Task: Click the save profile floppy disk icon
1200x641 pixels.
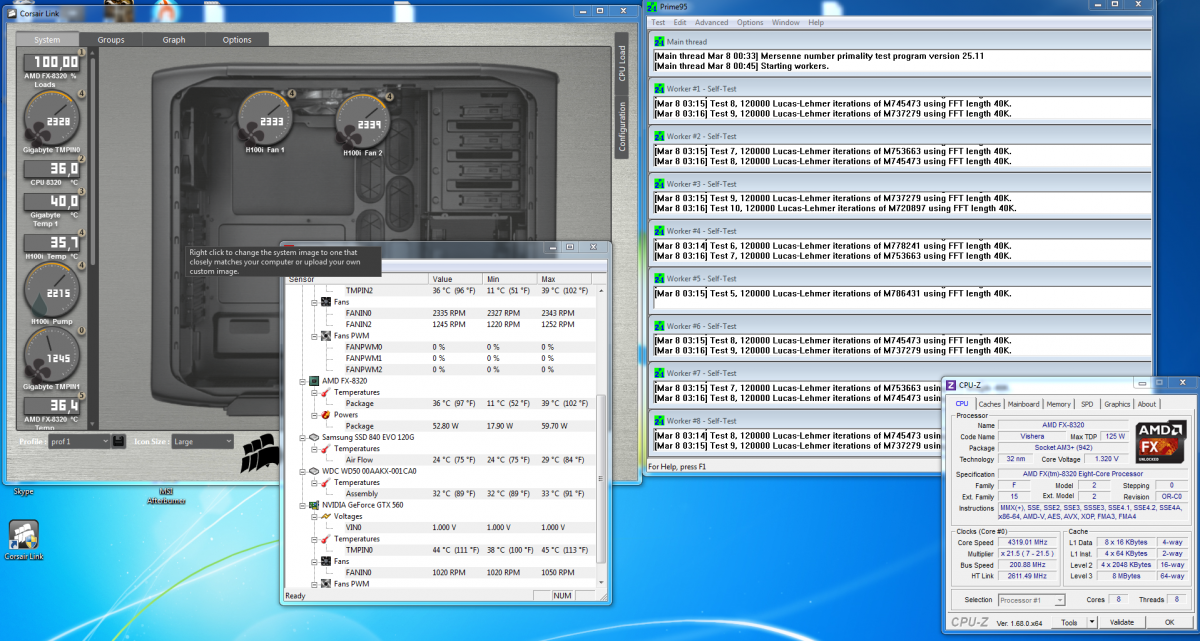Action: coord(119,441)
